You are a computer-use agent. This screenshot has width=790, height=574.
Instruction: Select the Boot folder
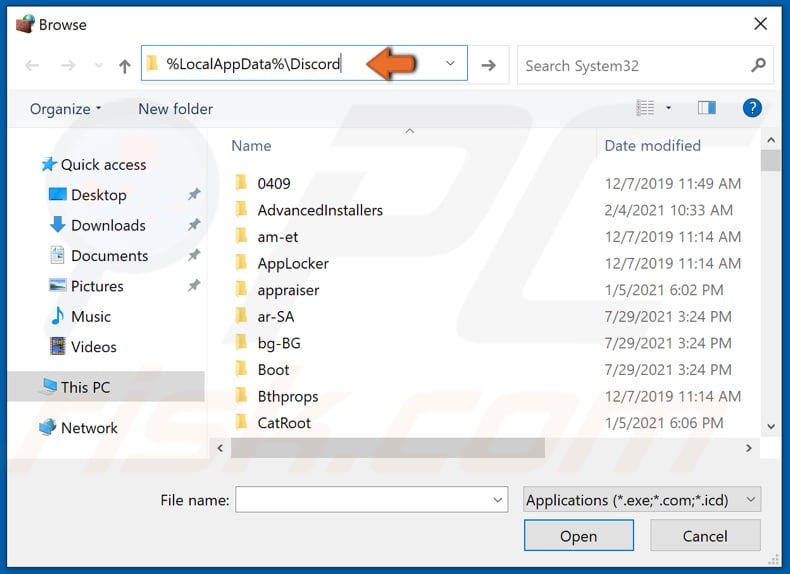(273, 370)
